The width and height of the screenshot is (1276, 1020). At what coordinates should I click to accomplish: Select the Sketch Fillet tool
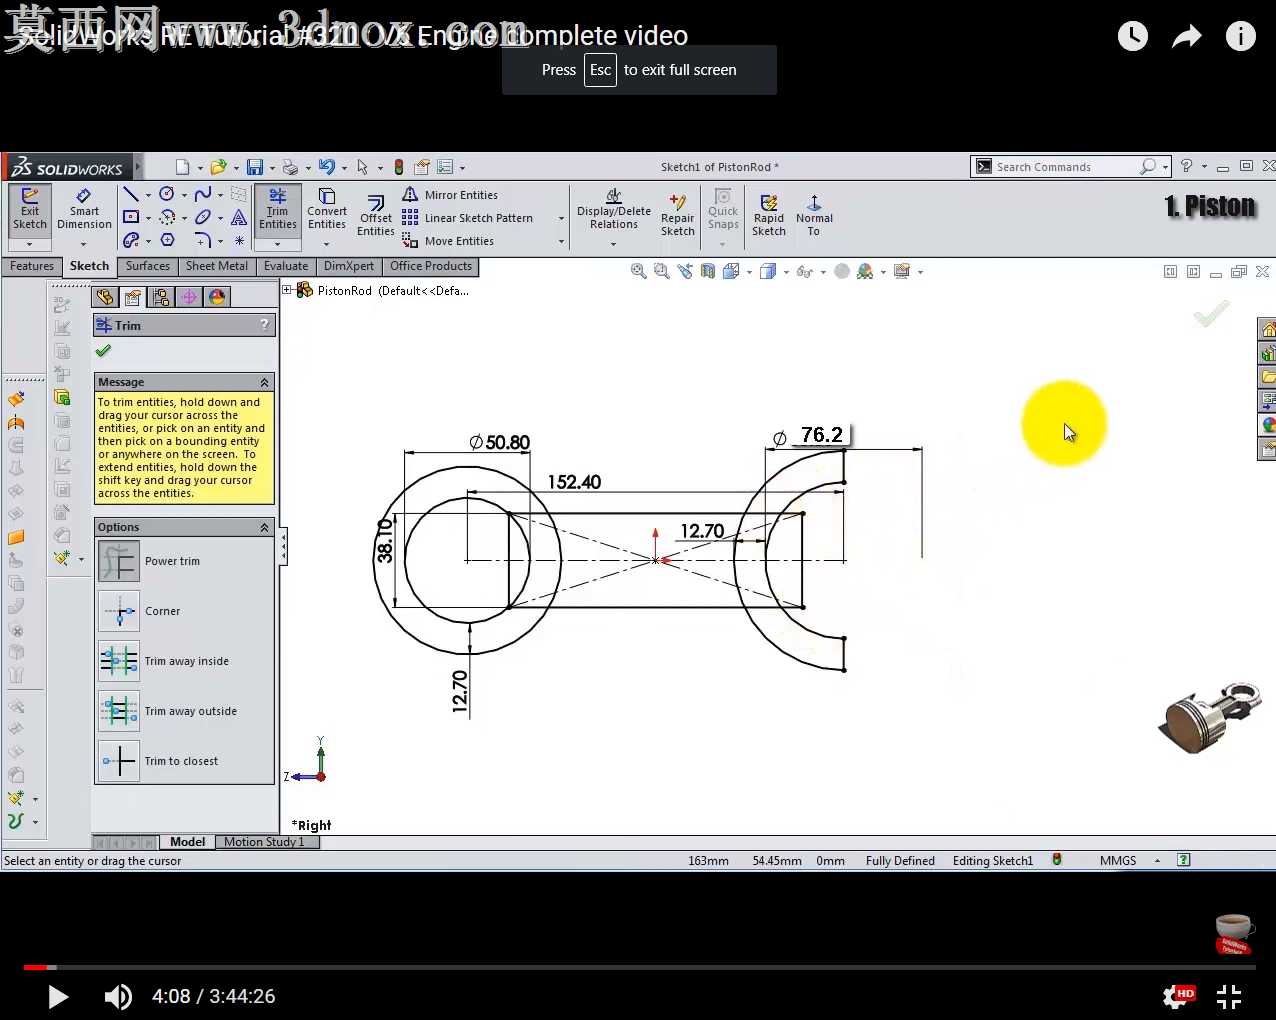[x=203, y=240]
